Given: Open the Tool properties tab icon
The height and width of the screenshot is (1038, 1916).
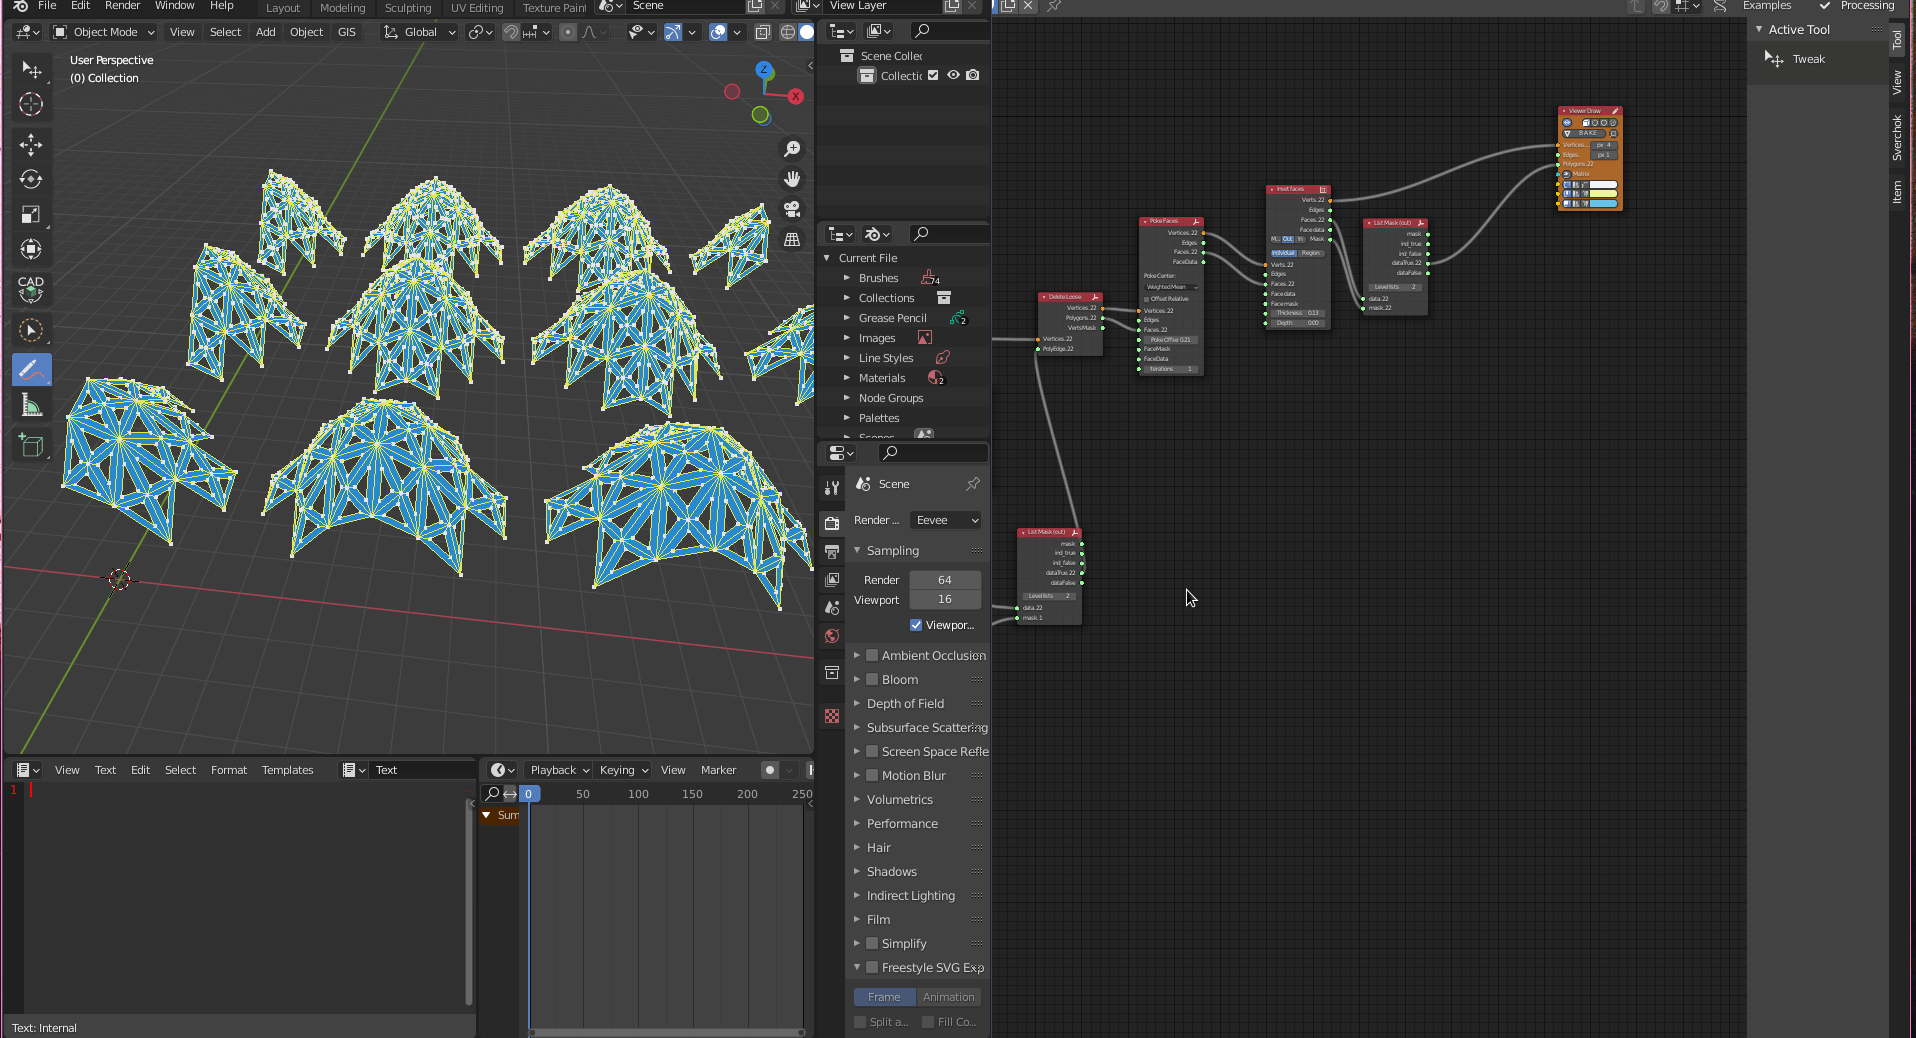Looking at the screenshot, I should 832,488.
